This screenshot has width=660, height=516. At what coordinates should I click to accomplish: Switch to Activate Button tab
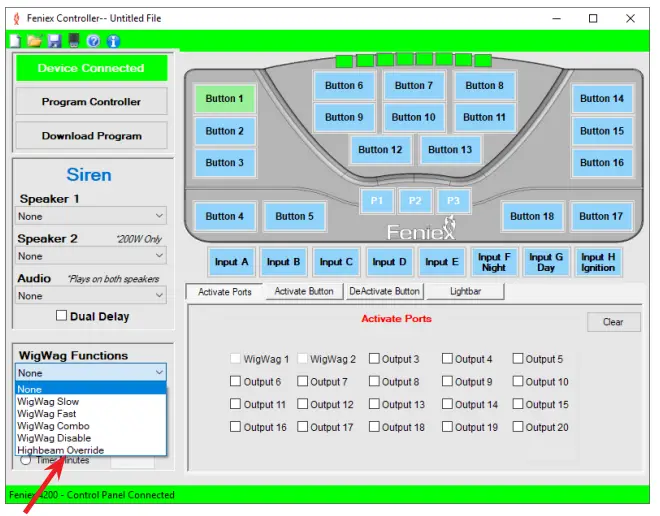click(x=303, y=291)
